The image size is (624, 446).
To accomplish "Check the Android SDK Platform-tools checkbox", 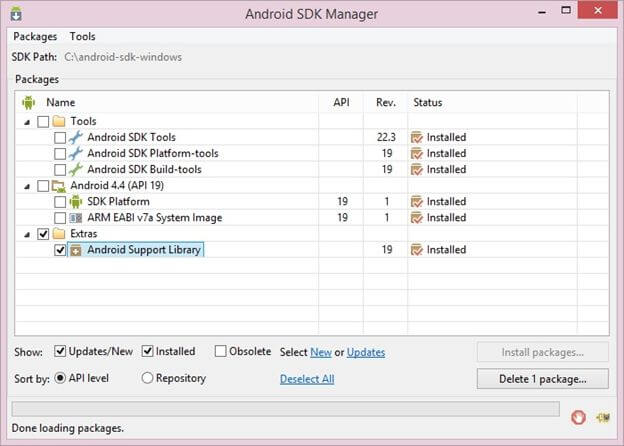I will 60,153.
